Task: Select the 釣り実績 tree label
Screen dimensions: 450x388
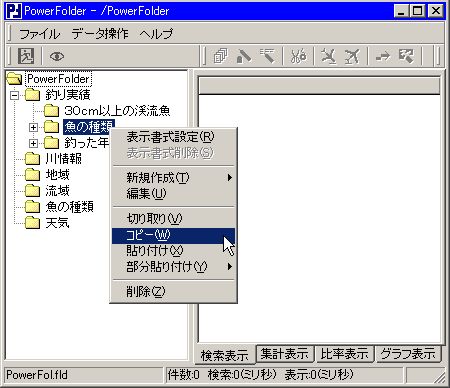Action: coord(68,95)
